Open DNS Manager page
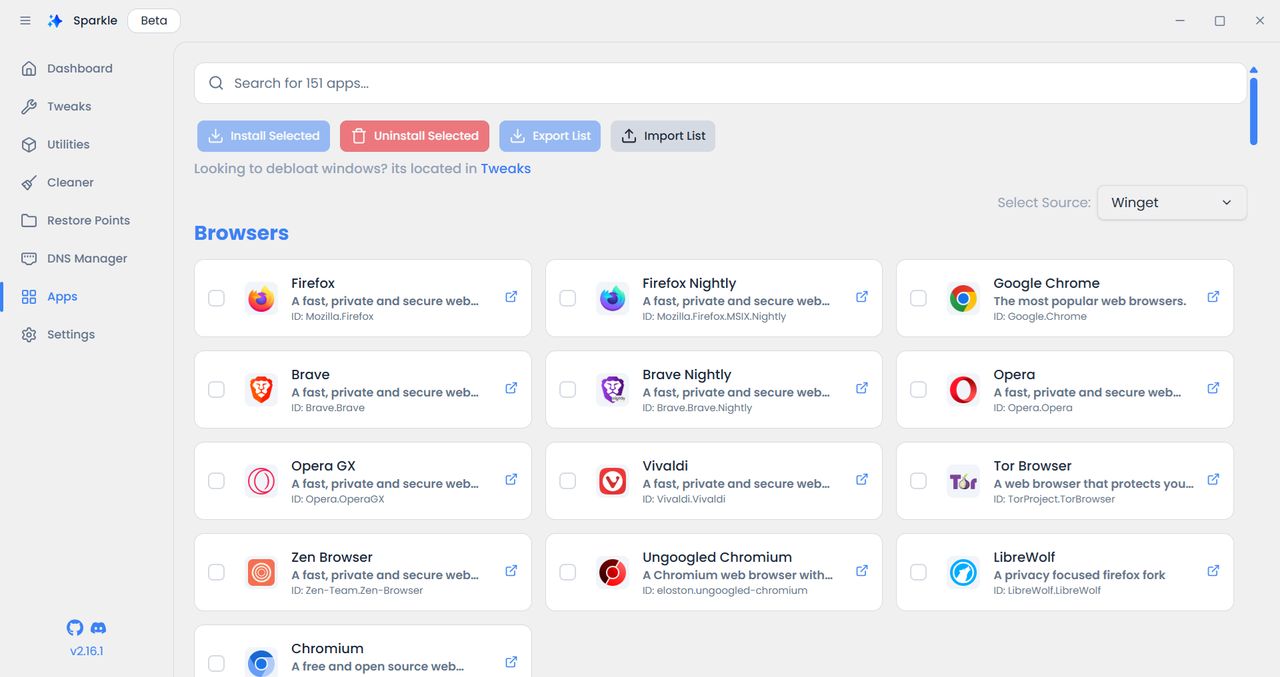1280x677 pixels. [87, 259]
